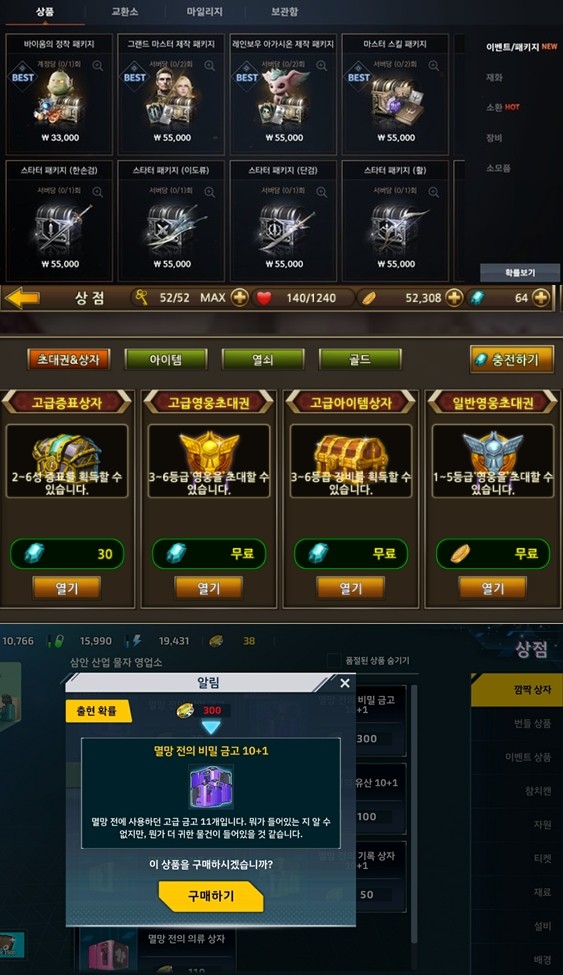Click the magnifier on 마스터 스킬 패키지

tap(434, 65)
